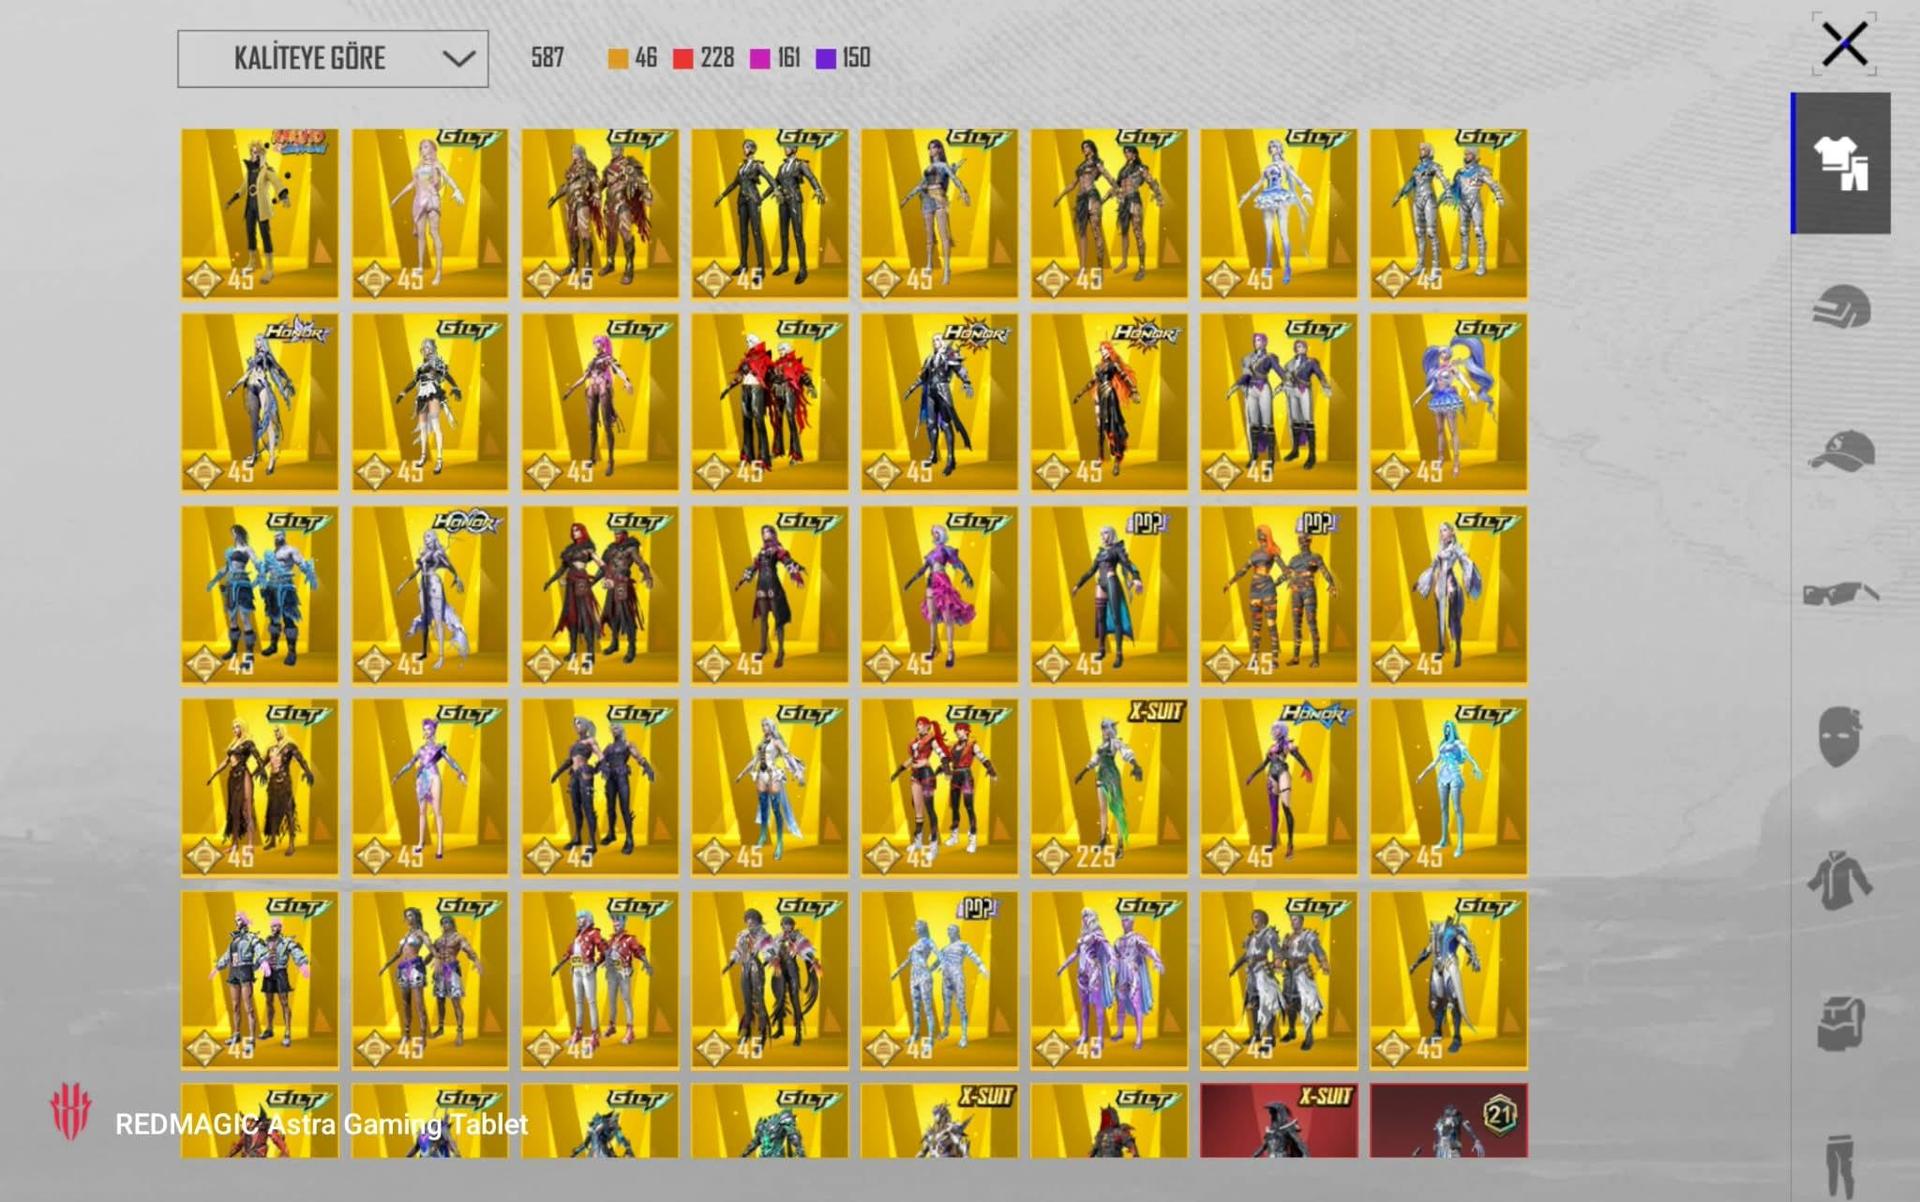
Task: Select the silver-blue mummy wrap outfit
Action: (939, 980)
